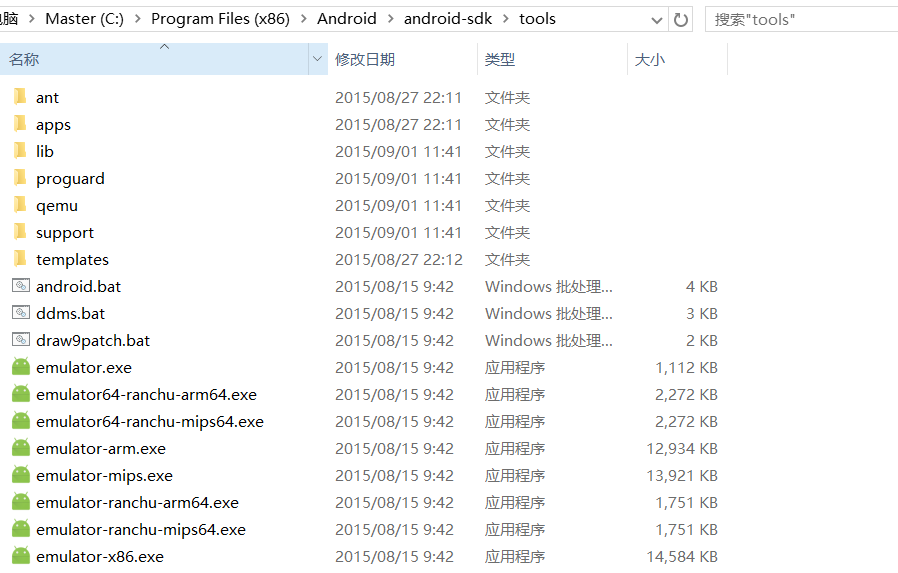The width and height of the screenshot is (898, 573).
Task: Click the search "tools" input box
Action: click(800, 19)
